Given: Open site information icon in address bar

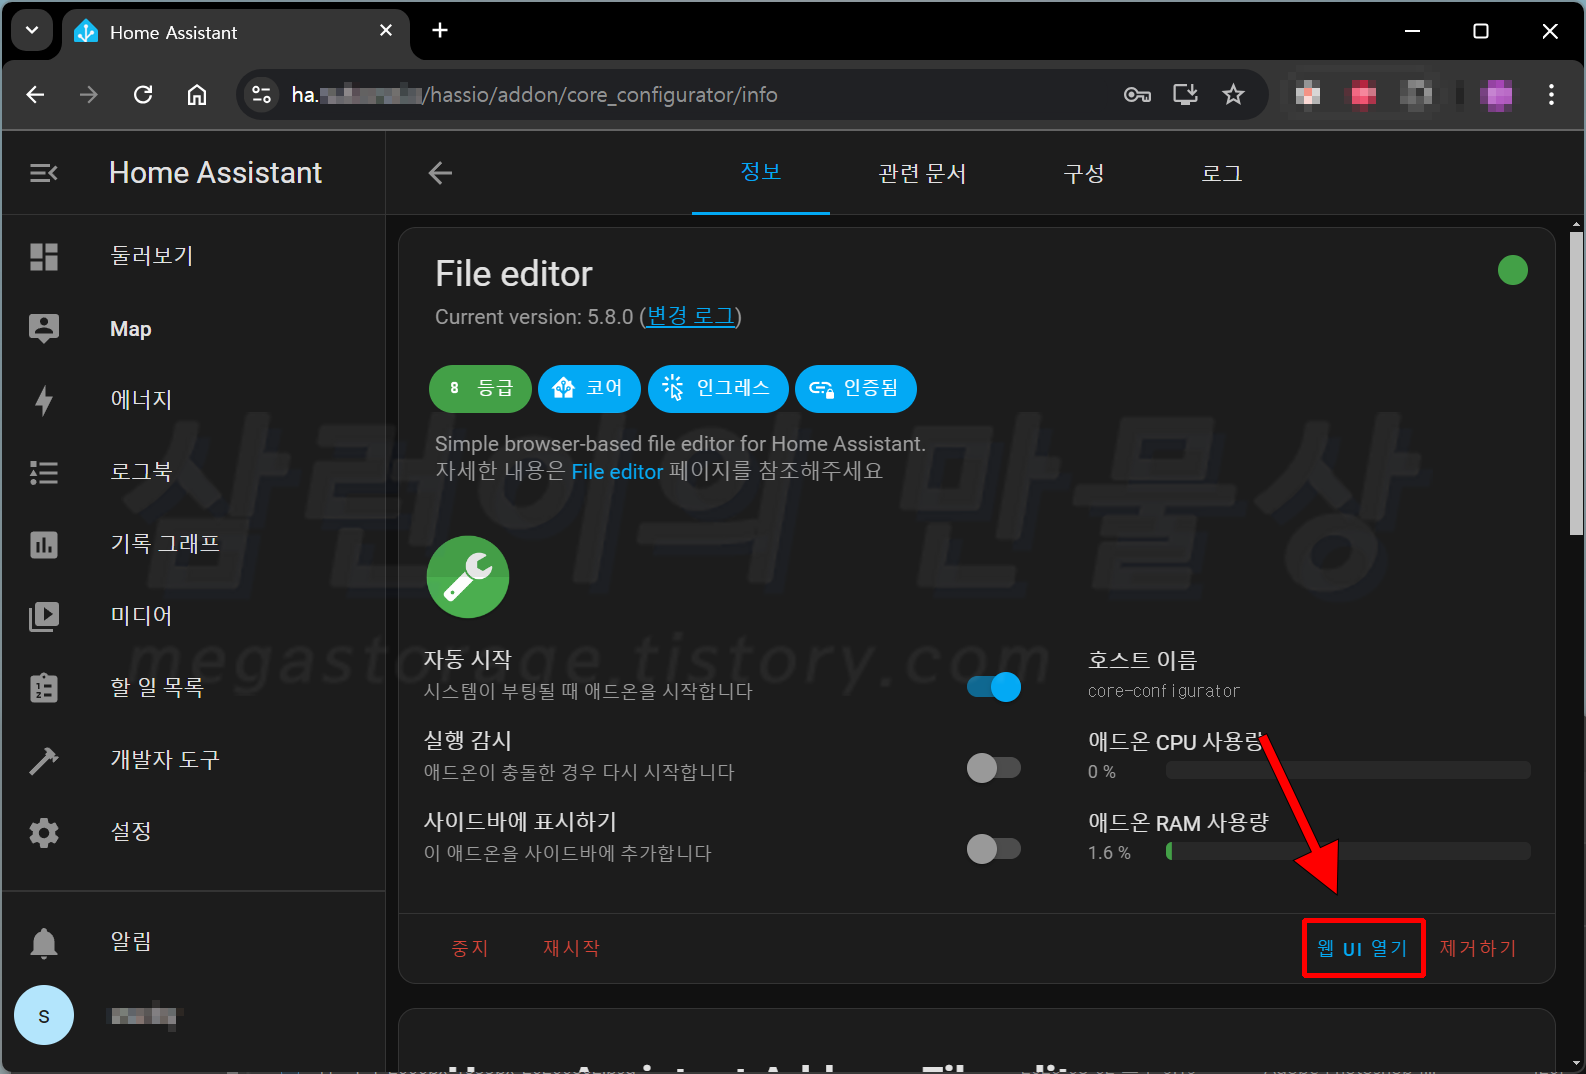Looking at the screenshot, I should click(262, 95).
